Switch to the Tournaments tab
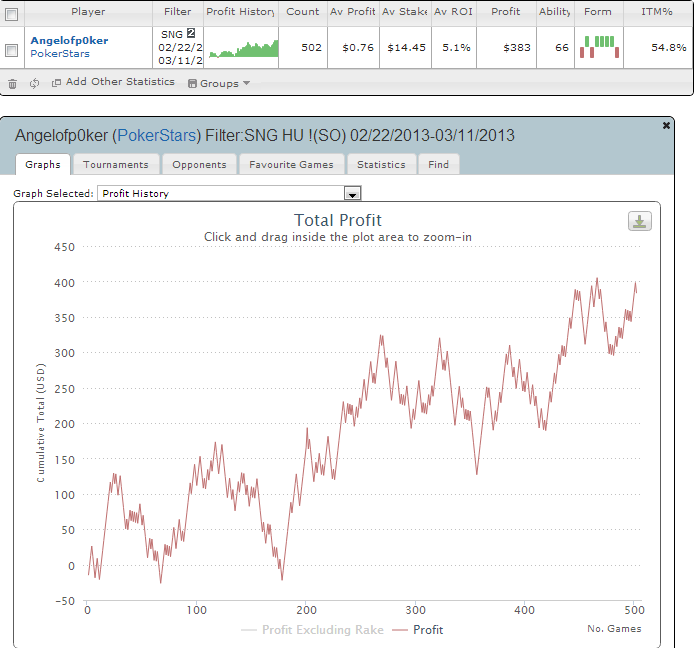The image size is (695, 648). click(x=115, y=164)
